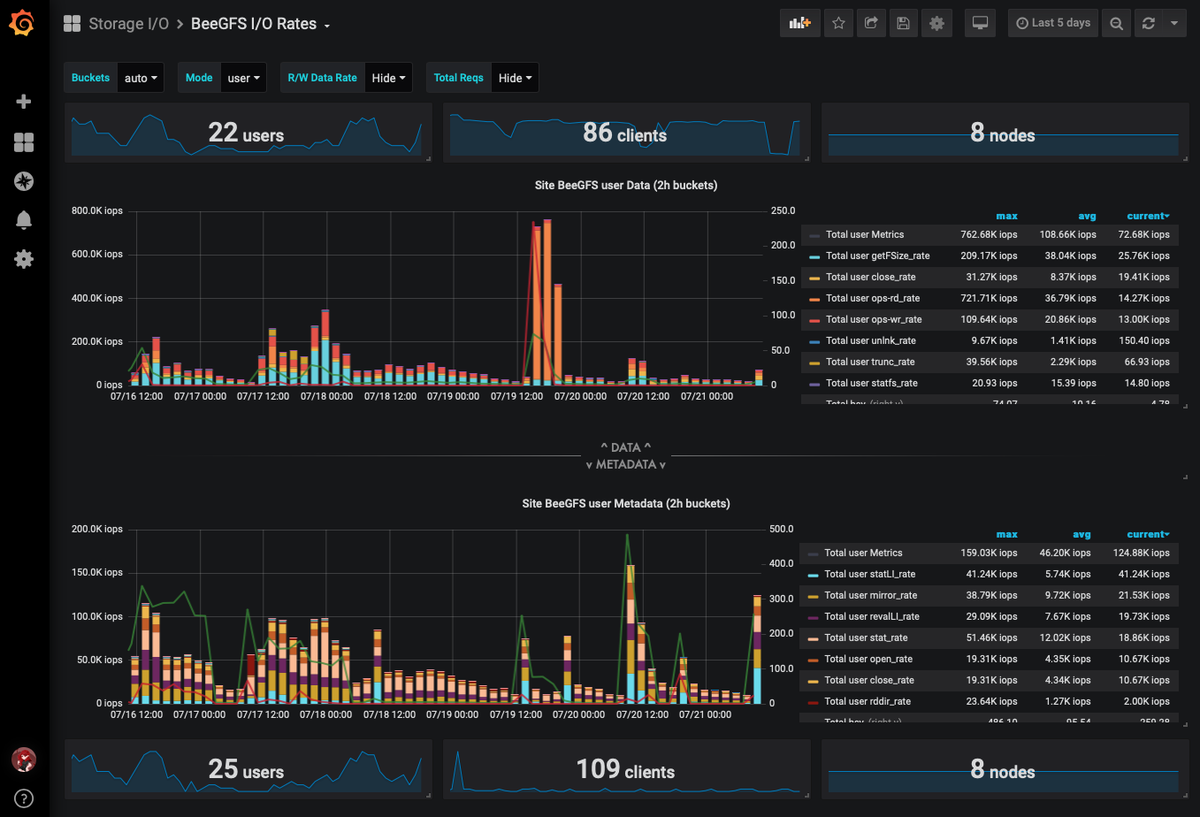Click the Add panel icon
The height and width of the screenshot is (817, 1200).
coord(799,23)
